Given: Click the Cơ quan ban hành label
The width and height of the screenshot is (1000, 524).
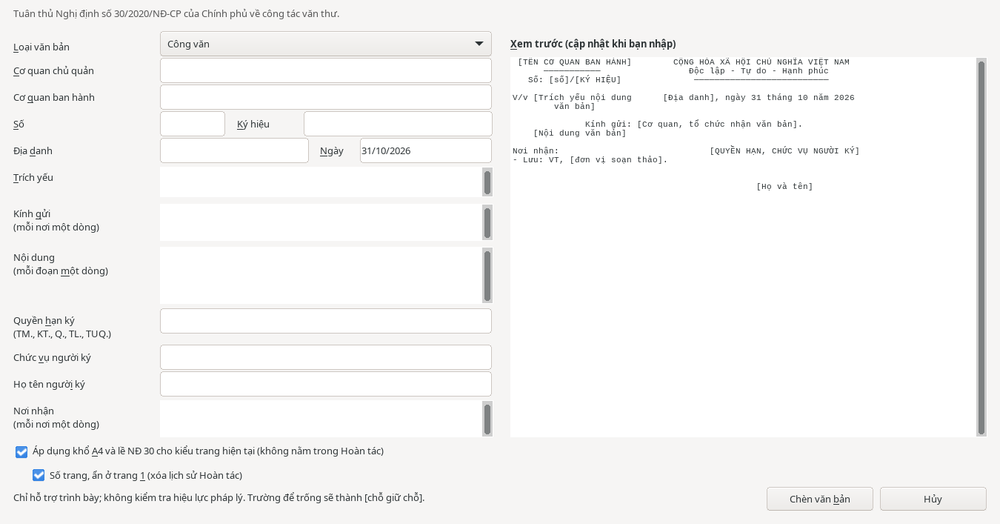Looking at the screenshot, I should click(54, 98).
